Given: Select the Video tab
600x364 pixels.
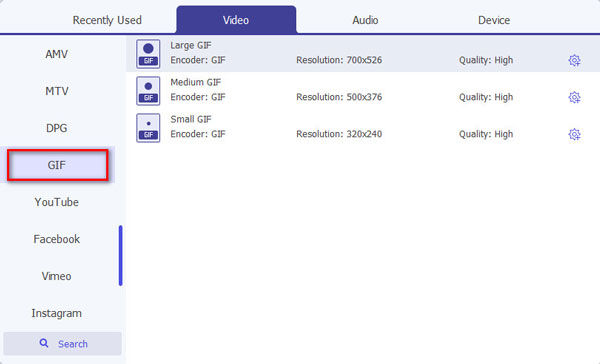Looking at the screenshot, I should tap(236, 20).
